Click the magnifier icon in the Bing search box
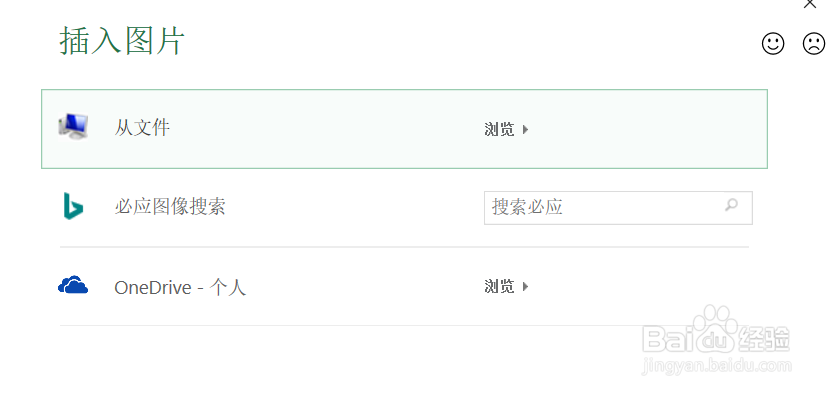Screen dimensions: 837x394 (x=731, y=204)
